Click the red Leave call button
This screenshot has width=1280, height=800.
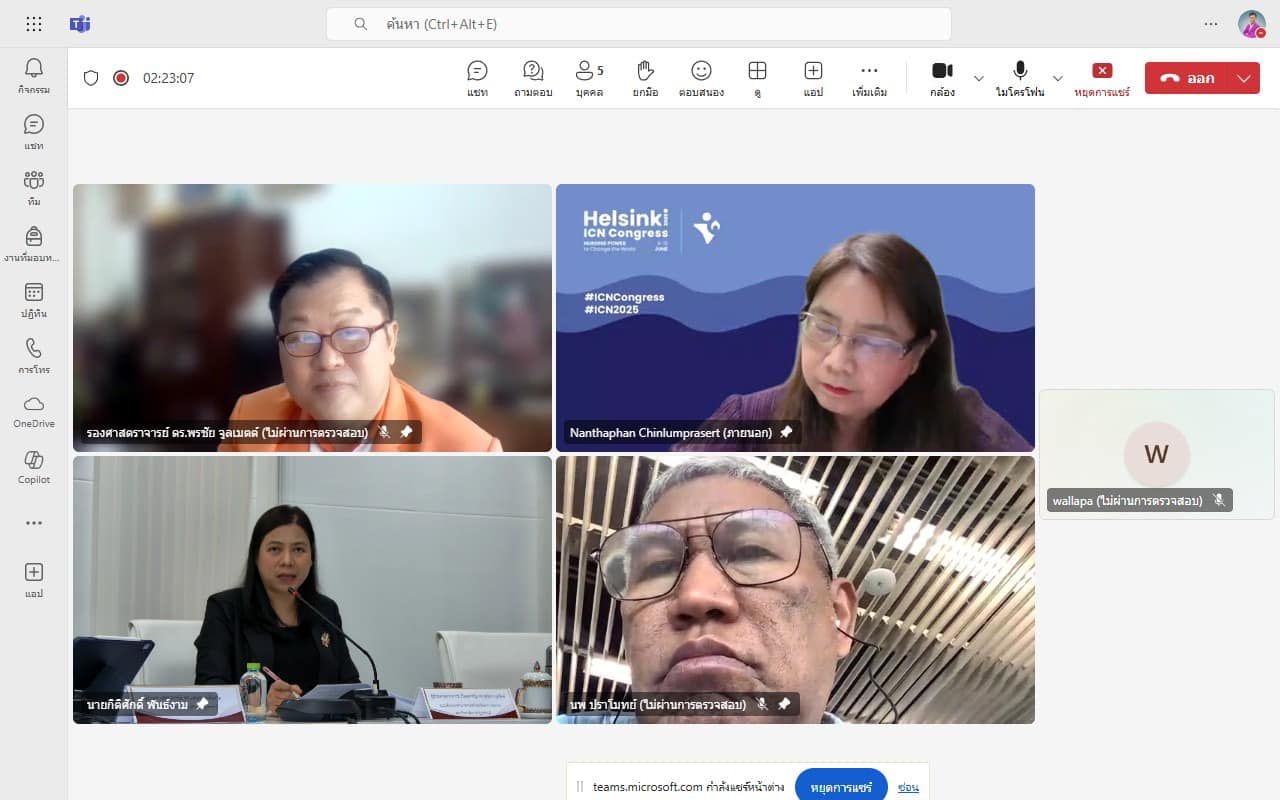pos(1187,78)
